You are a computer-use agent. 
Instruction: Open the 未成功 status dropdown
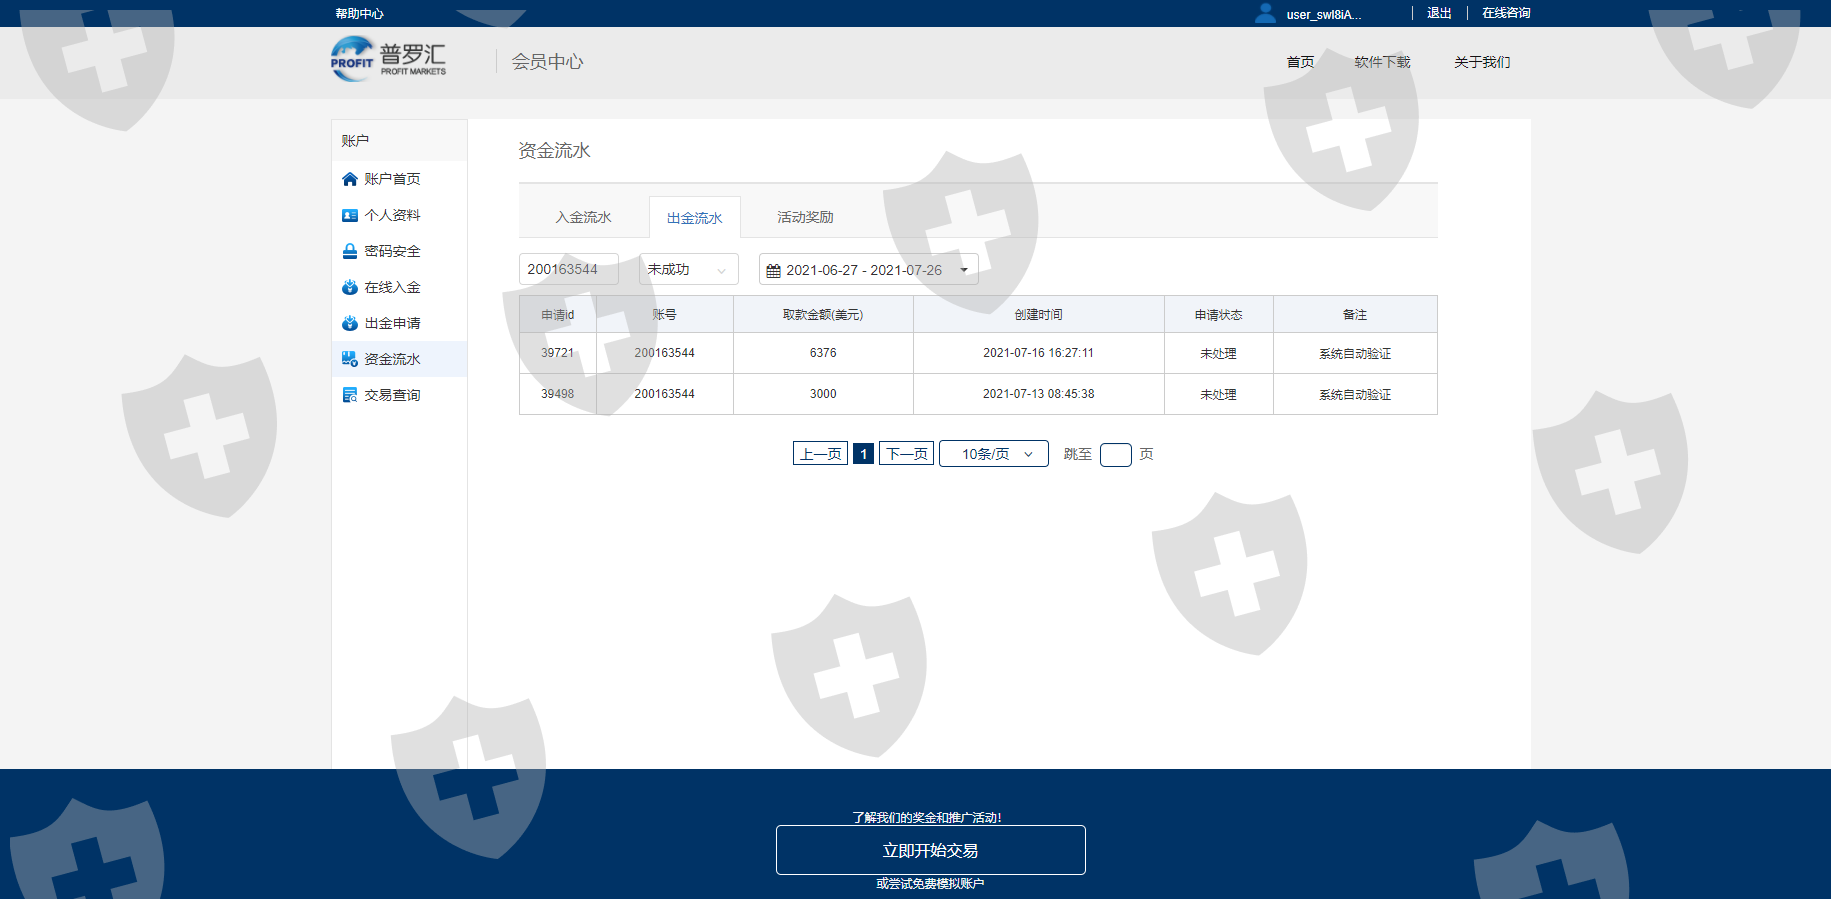click(x=688, y=269)
